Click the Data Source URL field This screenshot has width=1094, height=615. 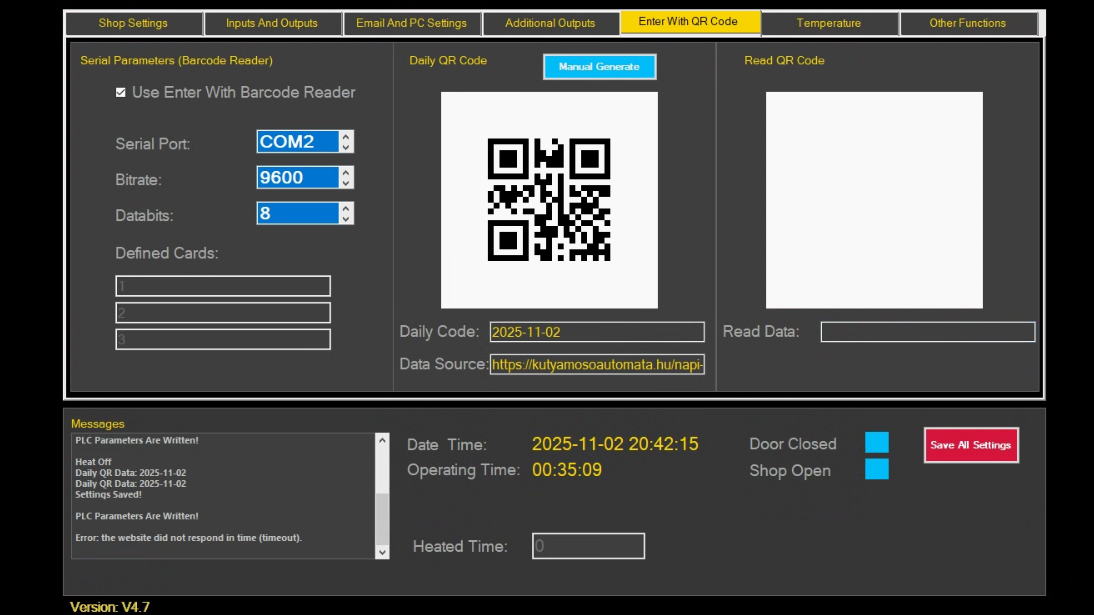pos(597,364)
